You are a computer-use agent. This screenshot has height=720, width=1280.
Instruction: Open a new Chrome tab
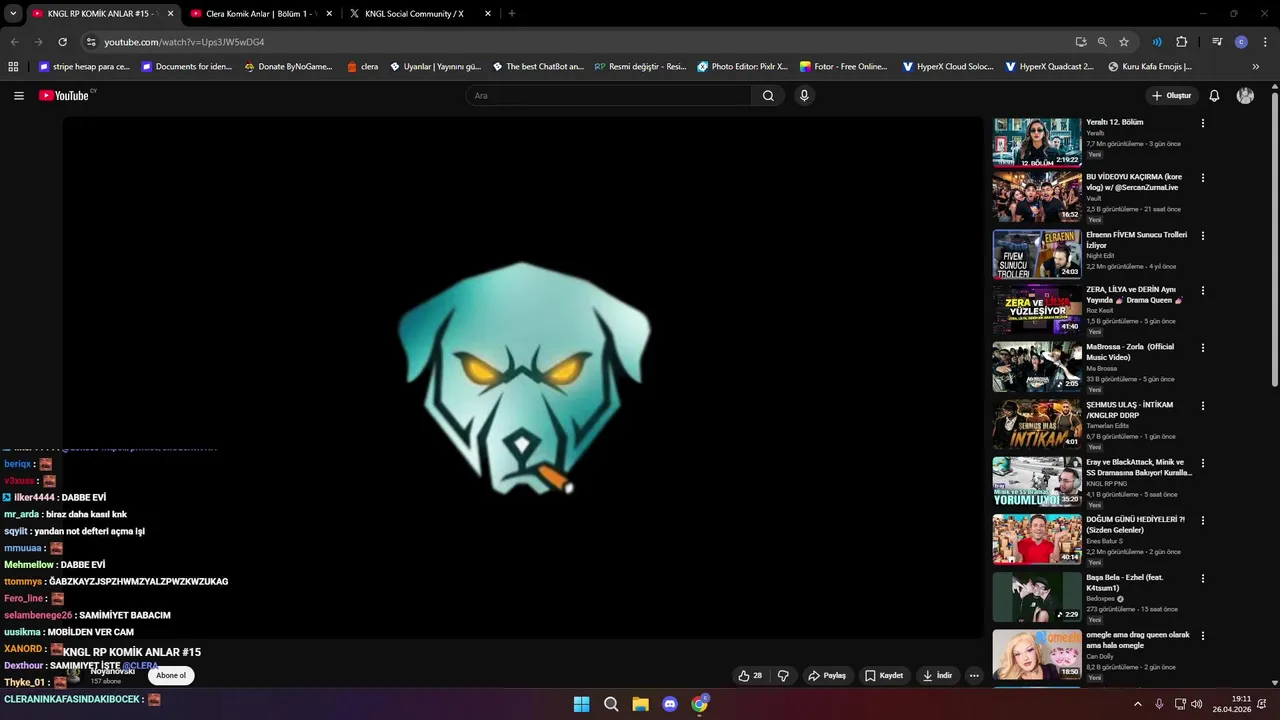click(512, 14)
